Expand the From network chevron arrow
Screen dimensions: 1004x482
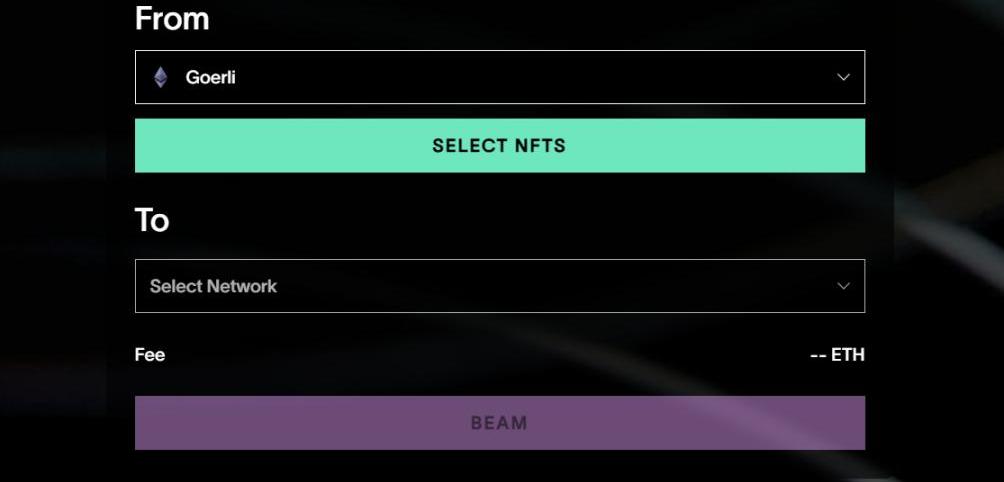tap(843, 77)
